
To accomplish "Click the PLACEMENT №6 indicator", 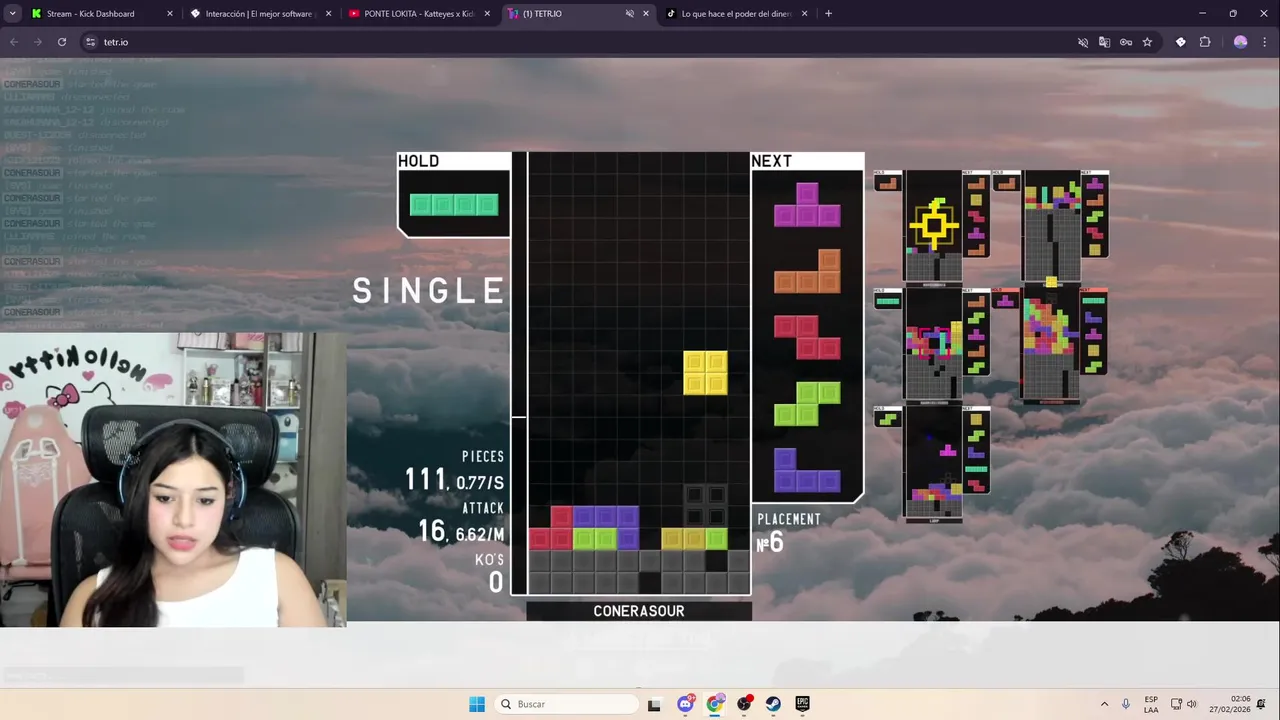I will click(x=789, y=534).
